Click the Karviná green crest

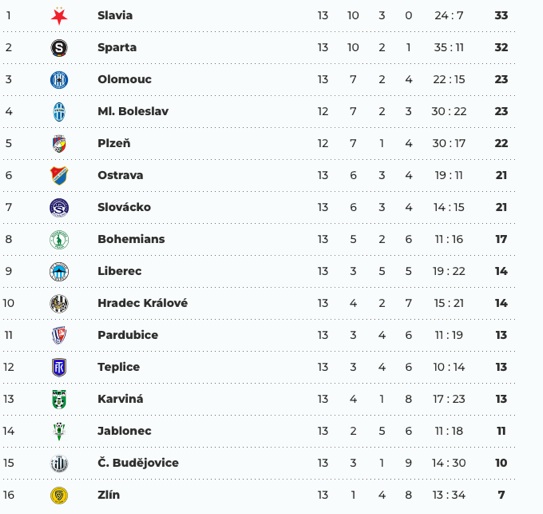[x=59, y=399]
